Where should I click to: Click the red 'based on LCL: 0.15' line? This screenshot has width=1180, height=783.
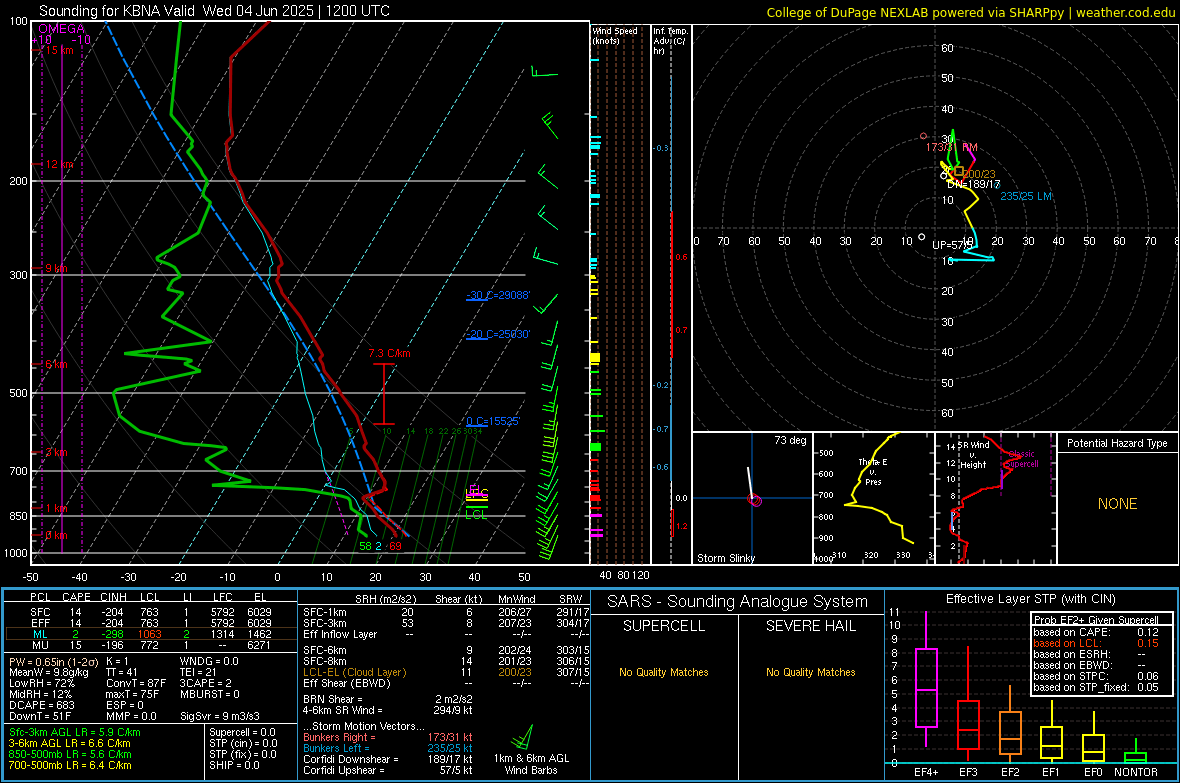[1096, 643]
